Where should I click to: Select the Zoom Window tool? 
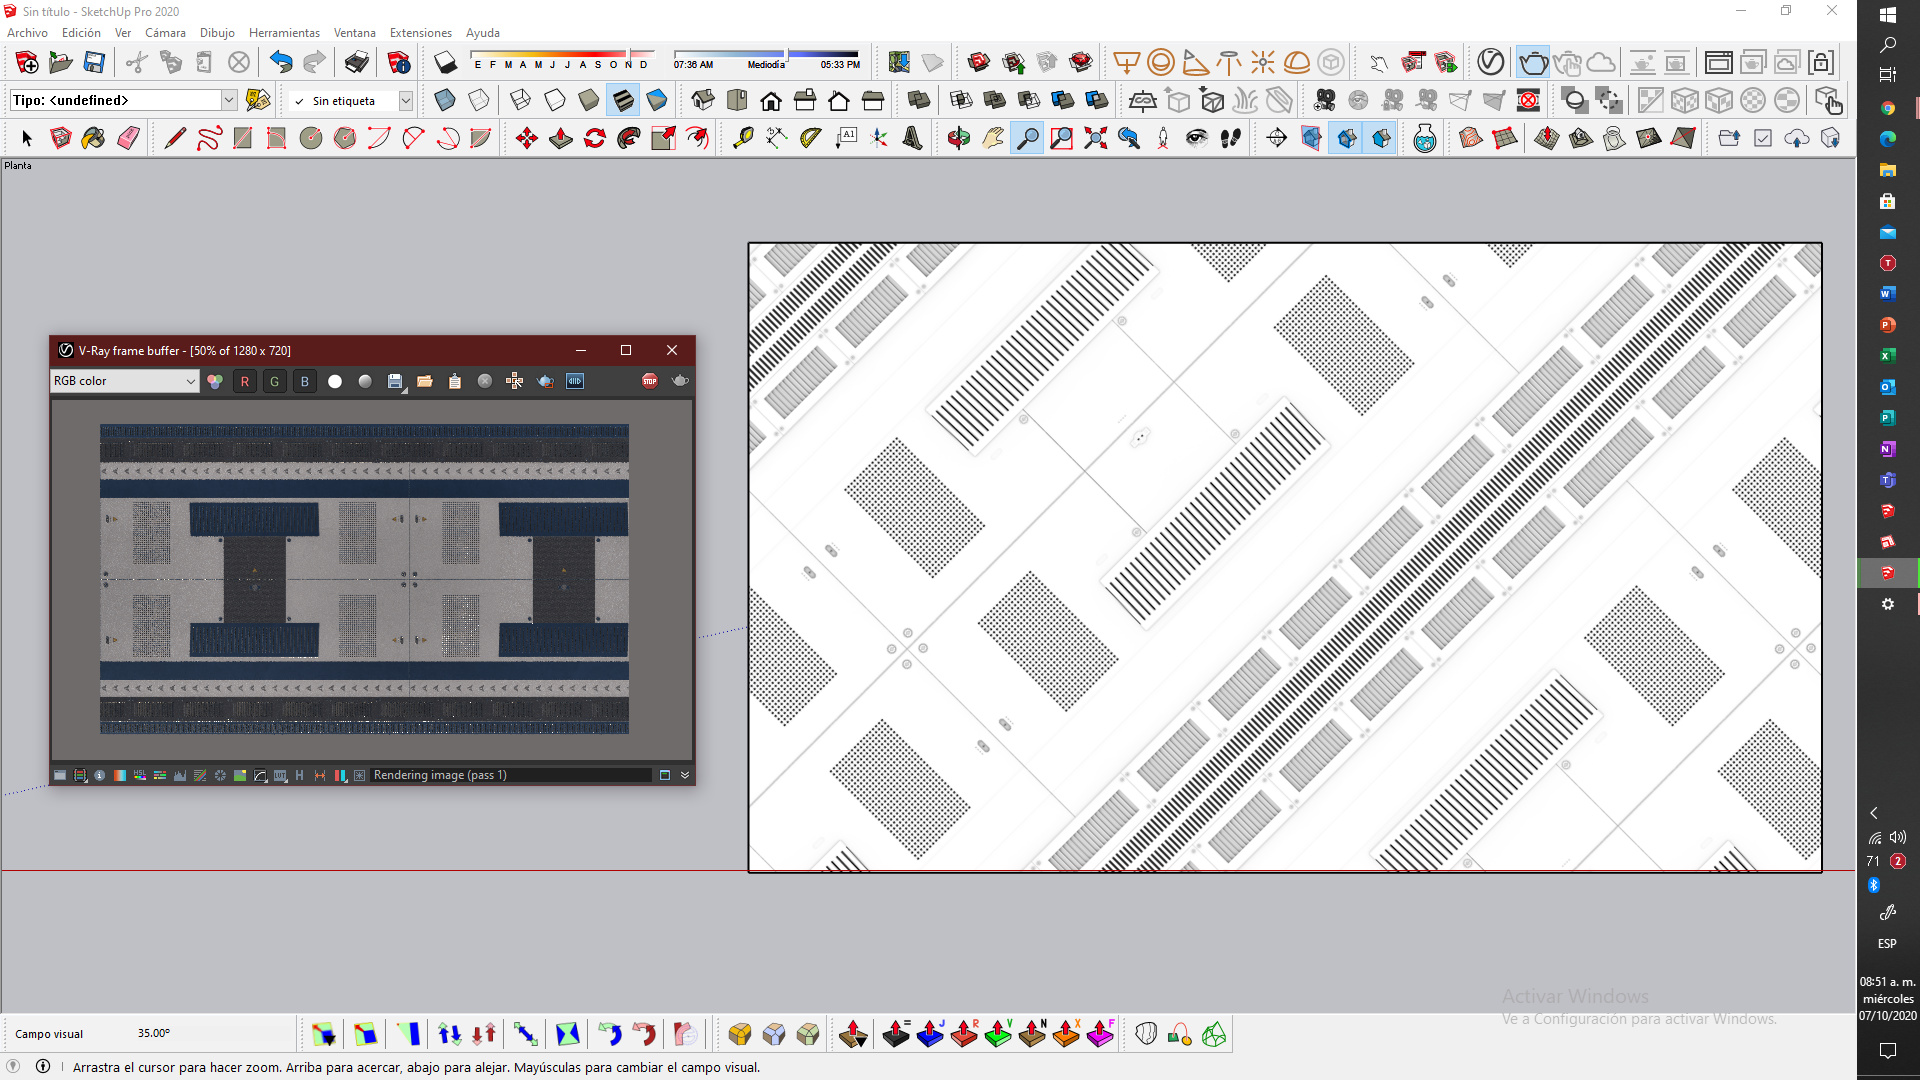coord(1061,138)
